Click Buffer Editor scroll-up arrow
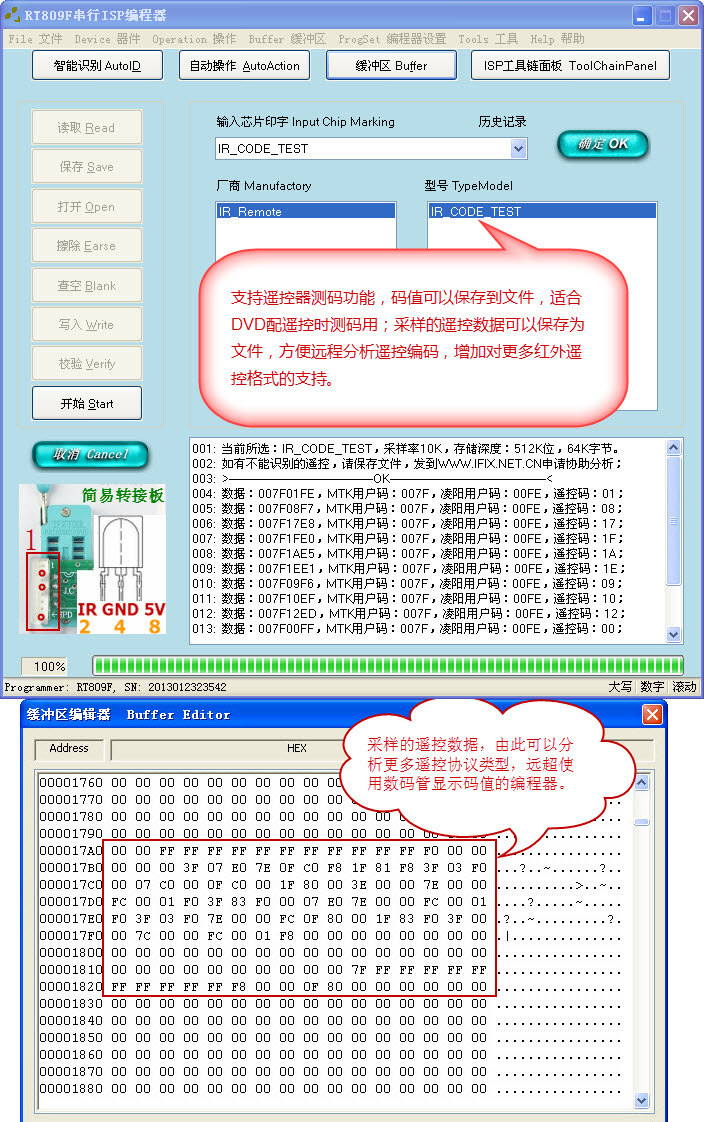 pyautogui.click(x=642, y=782)
